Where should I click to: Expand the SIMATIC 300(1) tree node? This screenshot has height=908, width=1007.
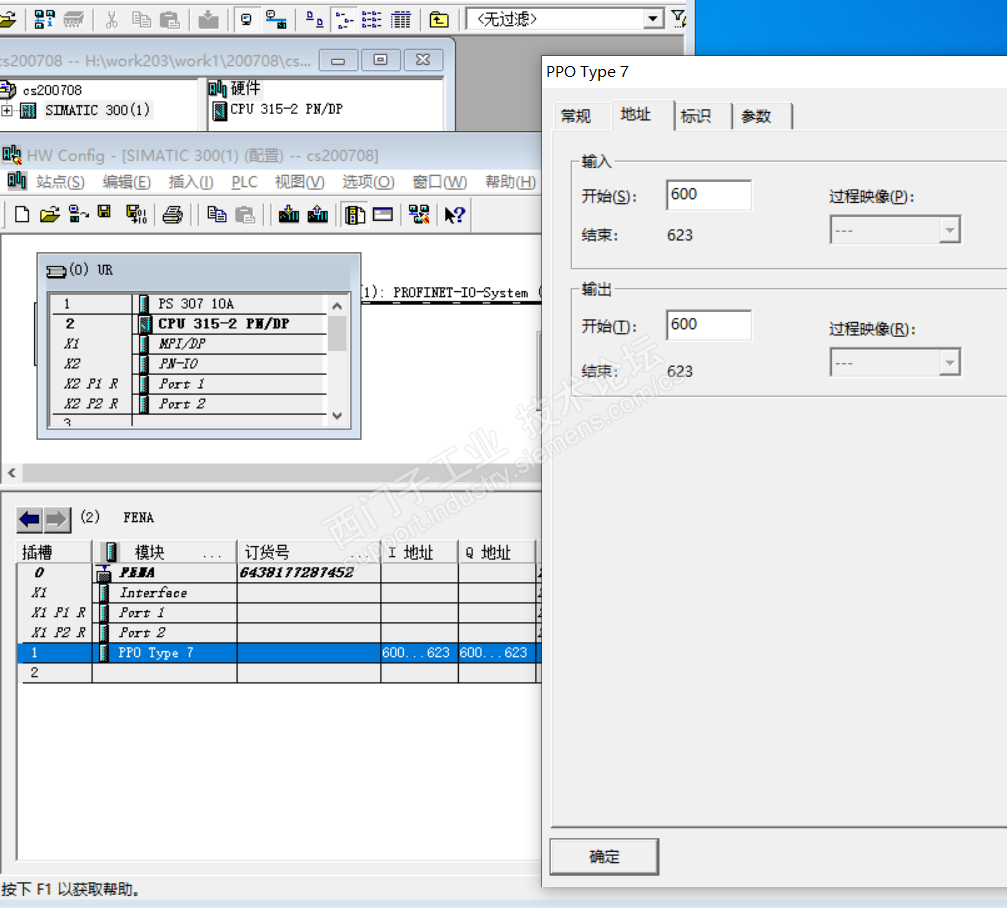(x=6, y=110)
